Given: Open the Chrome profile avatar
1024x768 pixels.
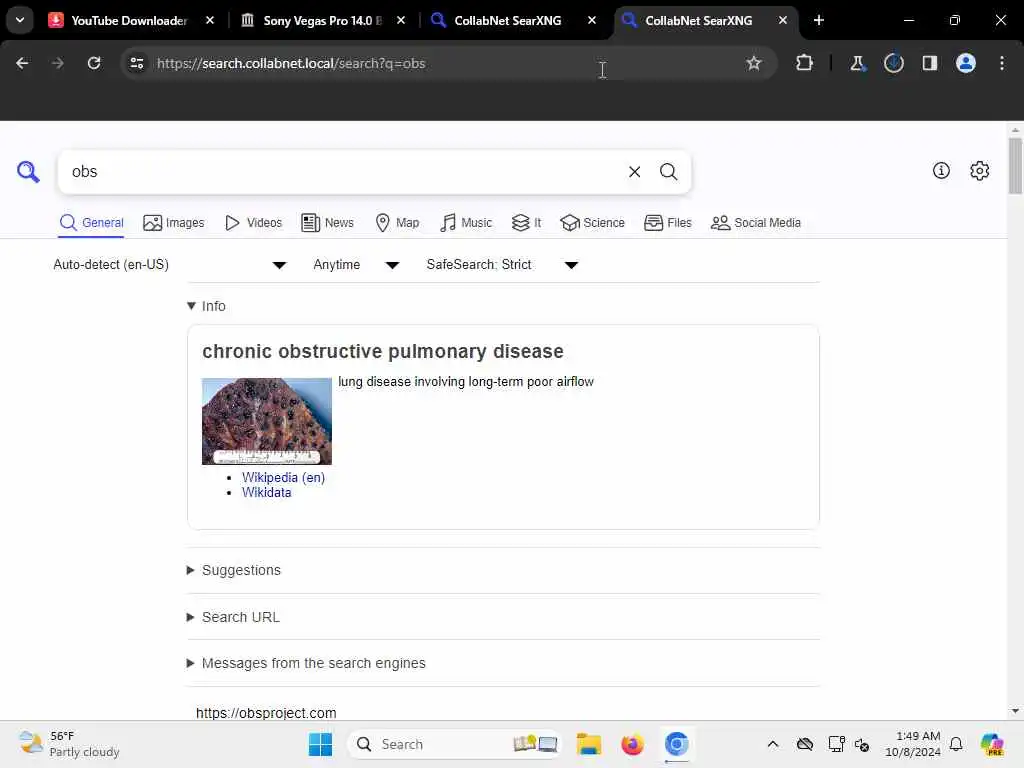Looking at the screenshot, I should tap(966, 63).
